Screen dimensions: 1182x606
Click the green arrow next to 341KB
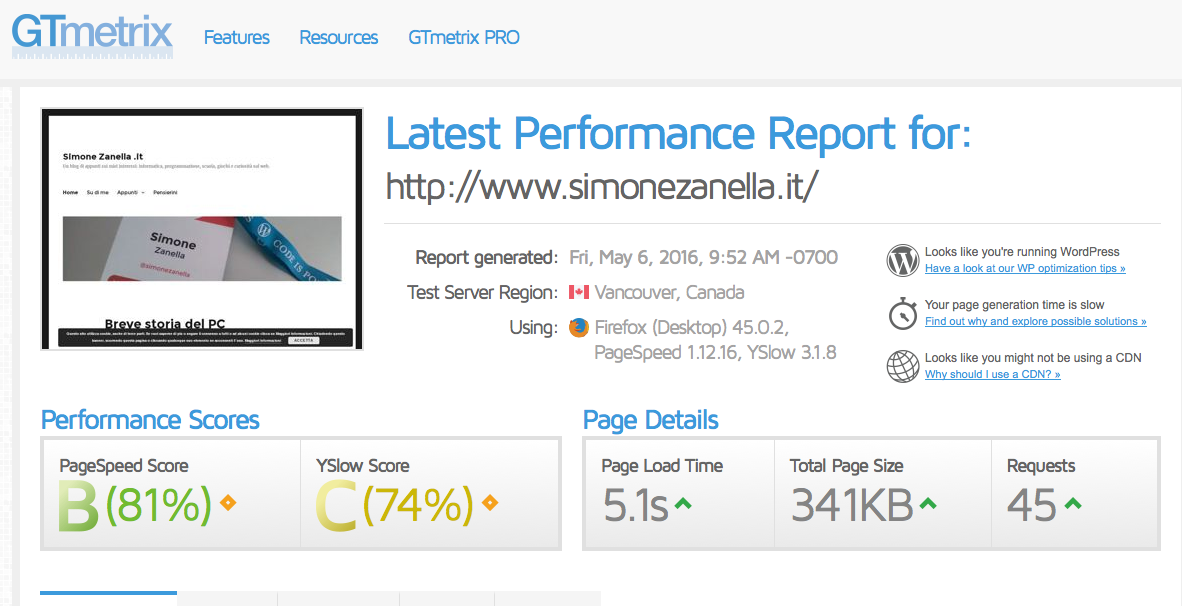928,503
